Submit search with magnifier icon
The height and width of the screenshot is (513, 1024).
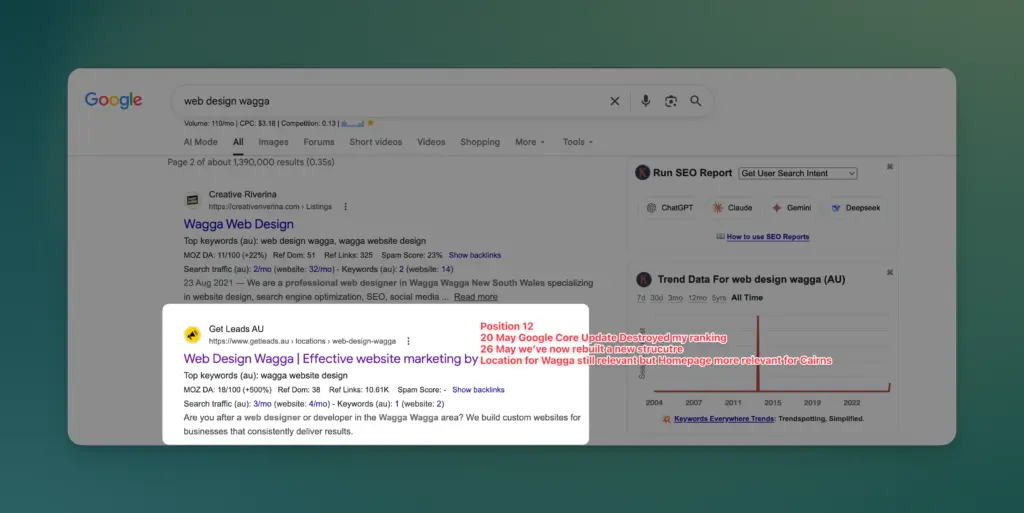coord(696,101)
